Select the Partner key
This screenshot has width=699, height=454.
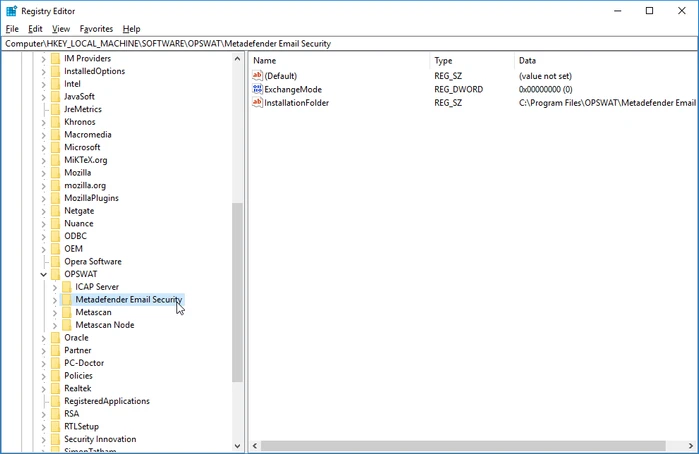point(78,351)
